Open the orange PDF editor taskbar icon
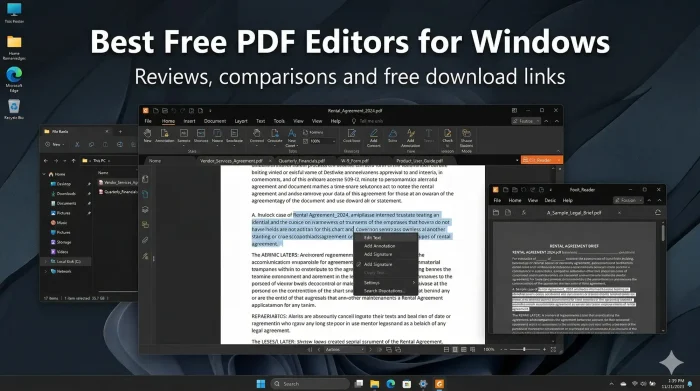Viewport: 700px width, 391px height. pos(439,384)
